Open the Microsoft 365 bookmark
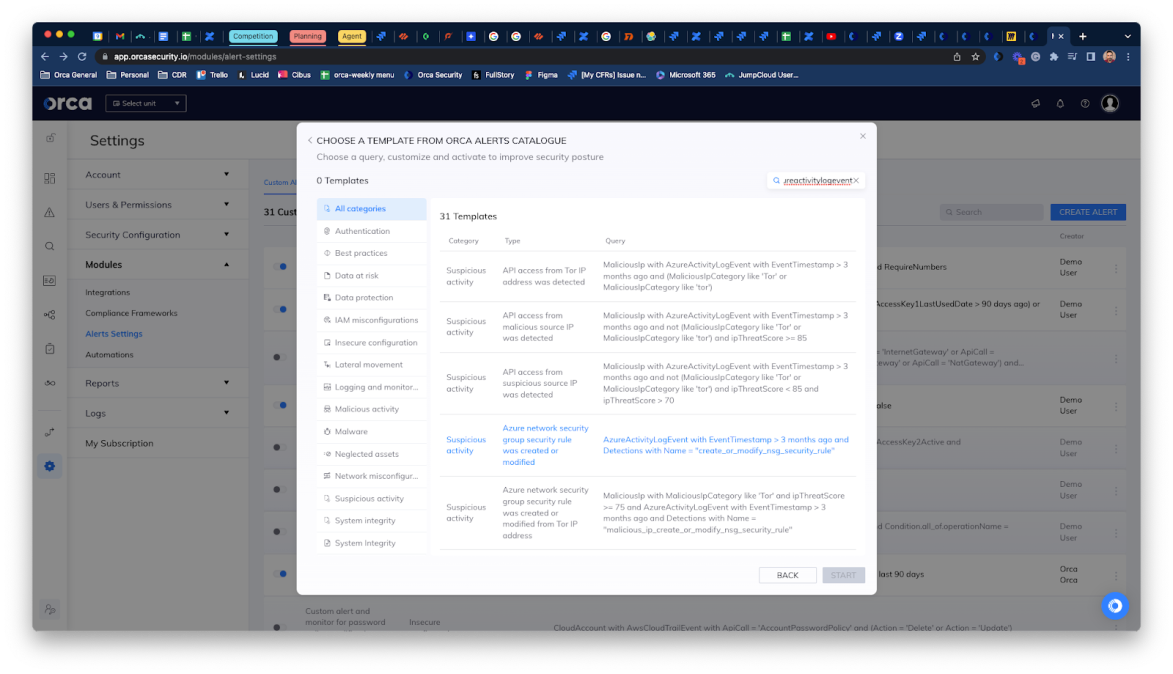This screenshot has height=674, width=1173. coord(685,75)
